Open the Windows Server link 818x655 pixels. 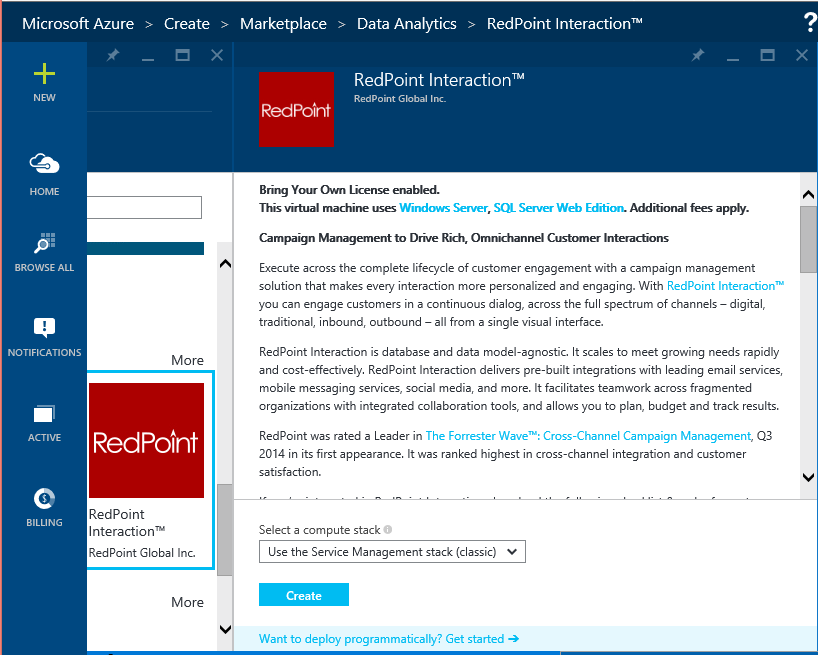pyautogui.click(x=443, y=208)
